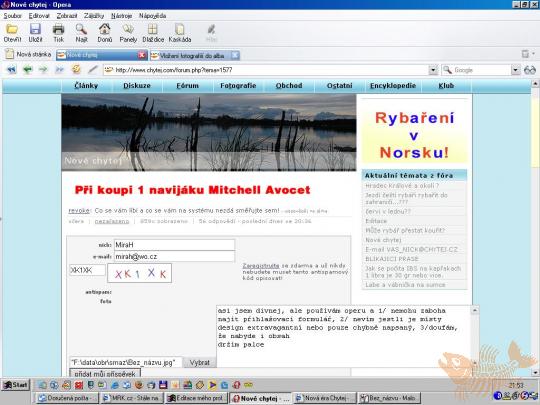Image resolution: width=540 pixels, height=405 pixels.
Task: Click the Otevřít folder icon
Action: (12, 30)
